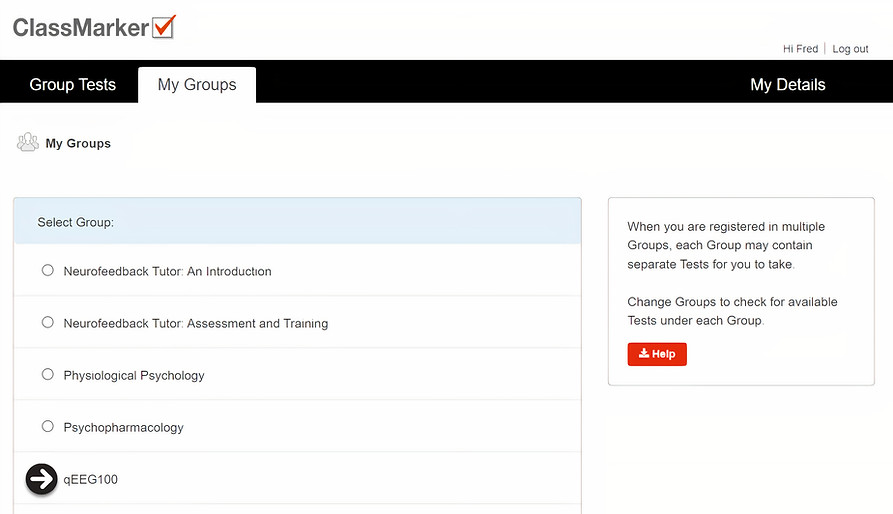893x514 pixels.
Task: Click the red Help button
Action: click(x=657, y=354)
